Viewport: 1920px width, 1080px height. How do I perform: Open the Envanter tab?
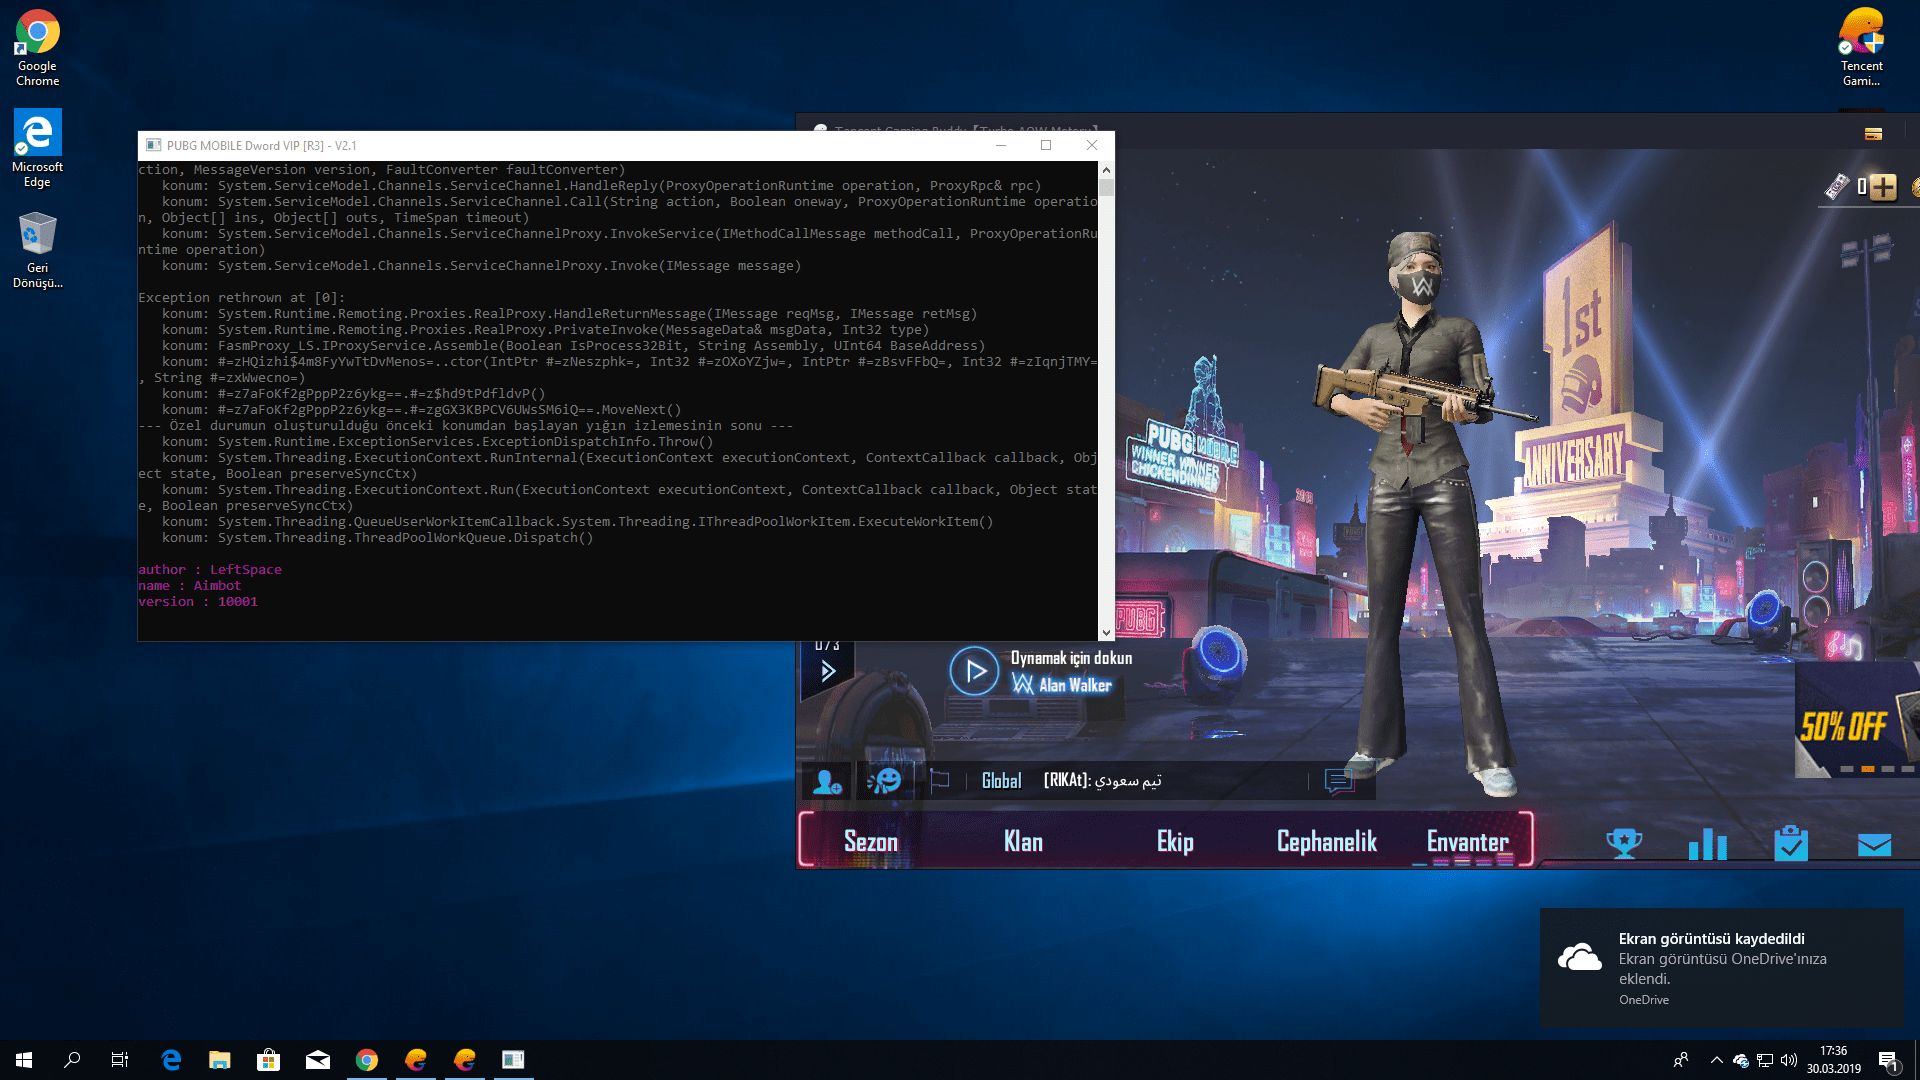tap(1467, 842)
